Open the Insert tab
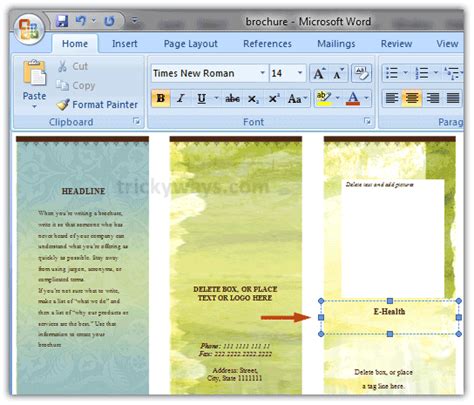 click(125, 44)
